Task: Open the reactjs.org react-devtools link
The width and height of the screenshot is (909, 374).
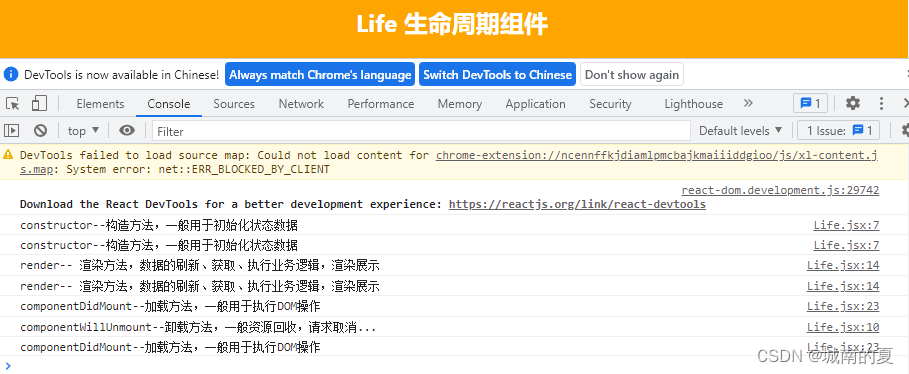Action: 577,204
